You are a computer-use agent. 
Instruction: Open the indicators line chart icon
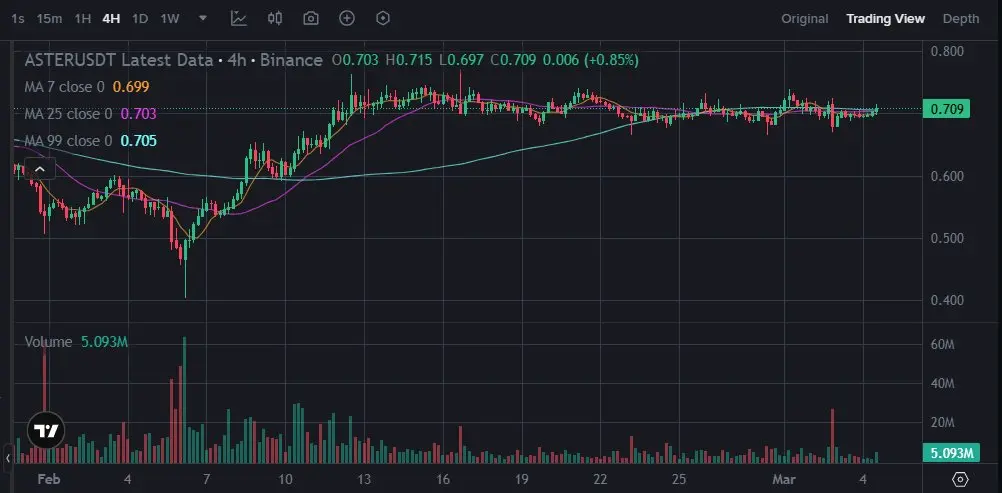[x=238, y=19]
